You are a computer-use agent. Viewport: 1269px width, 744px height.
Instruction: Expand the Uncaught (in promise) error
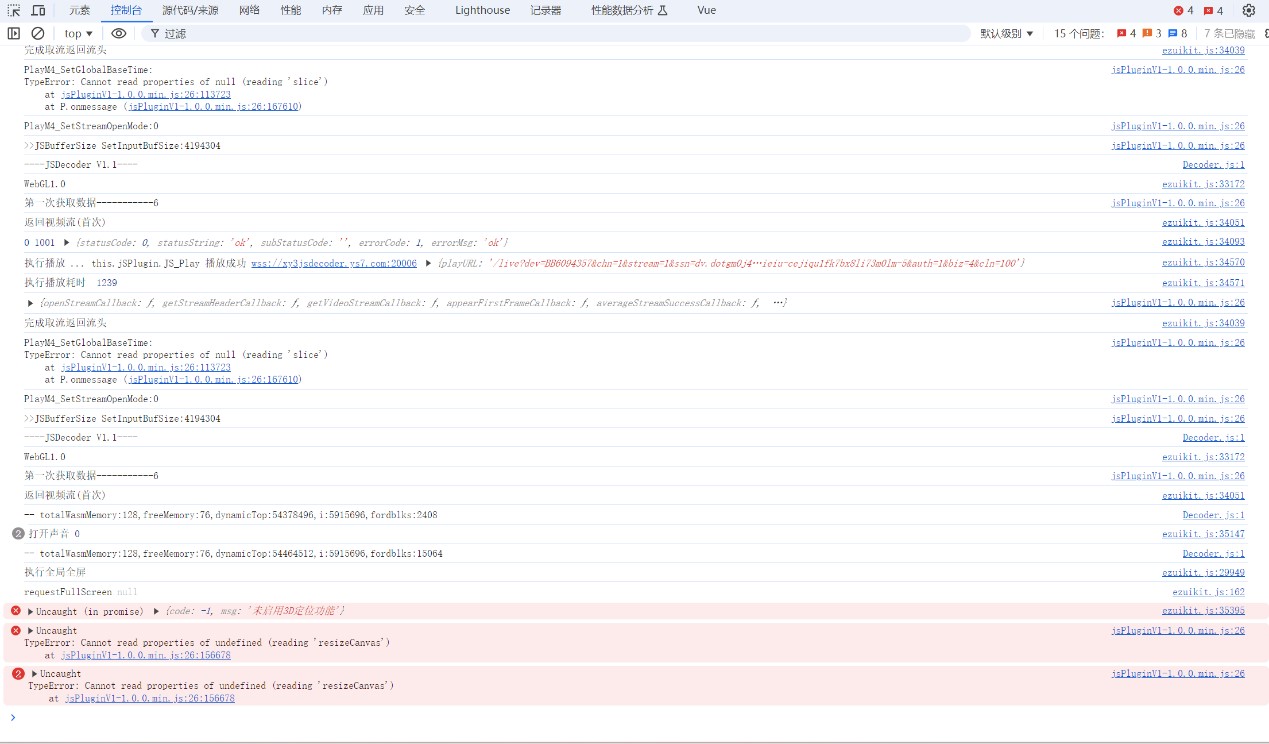(30, 611)
